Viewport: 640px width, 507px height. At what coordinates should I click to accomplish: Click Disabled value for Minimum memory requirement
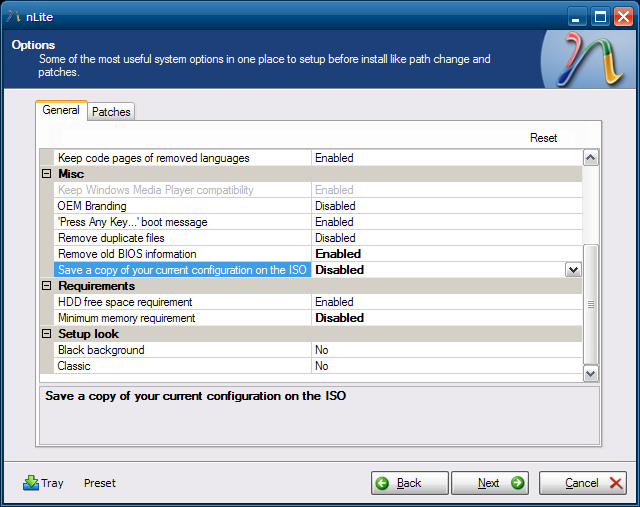click(340, 318)
